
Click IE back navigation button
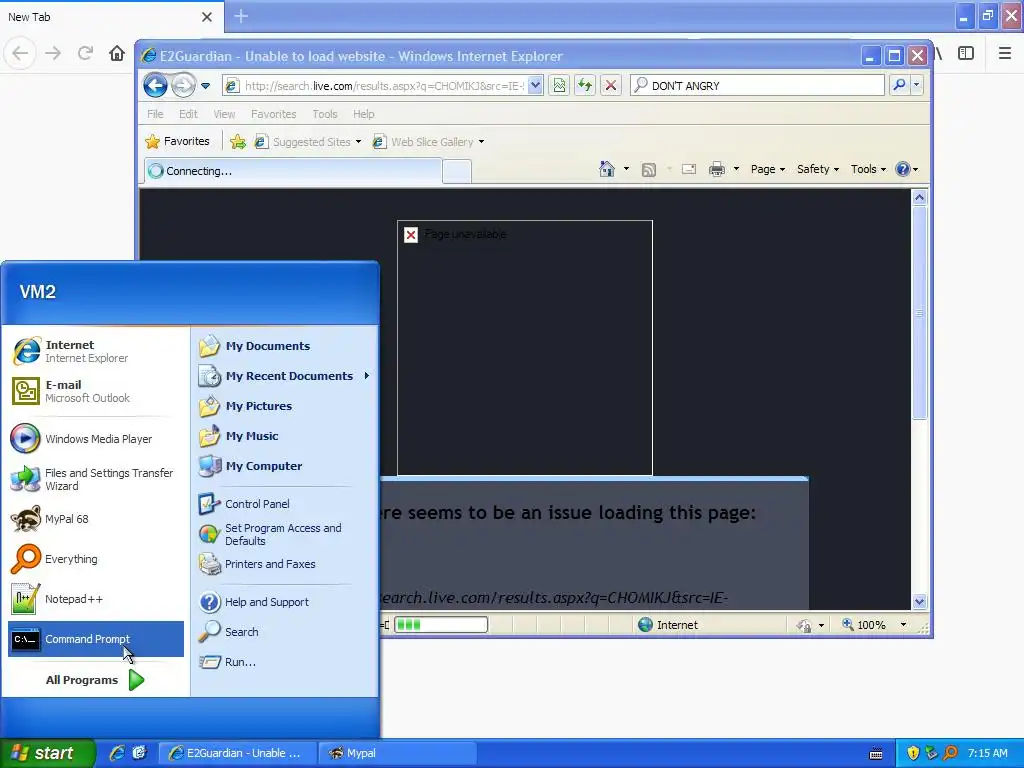155,85
